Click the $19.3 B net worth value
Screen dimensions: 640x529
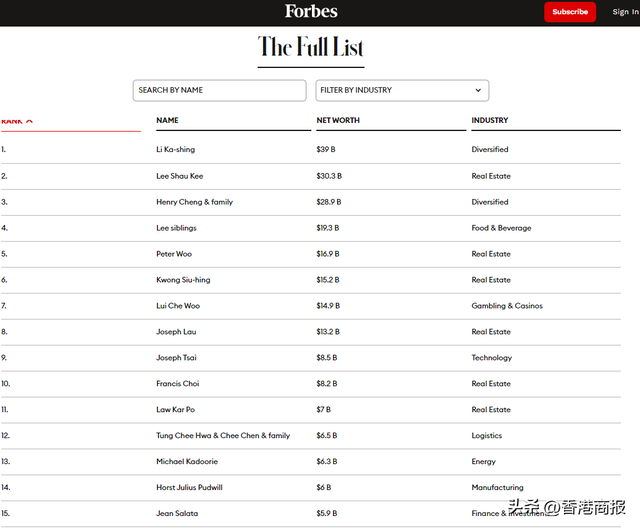point(328,228)
